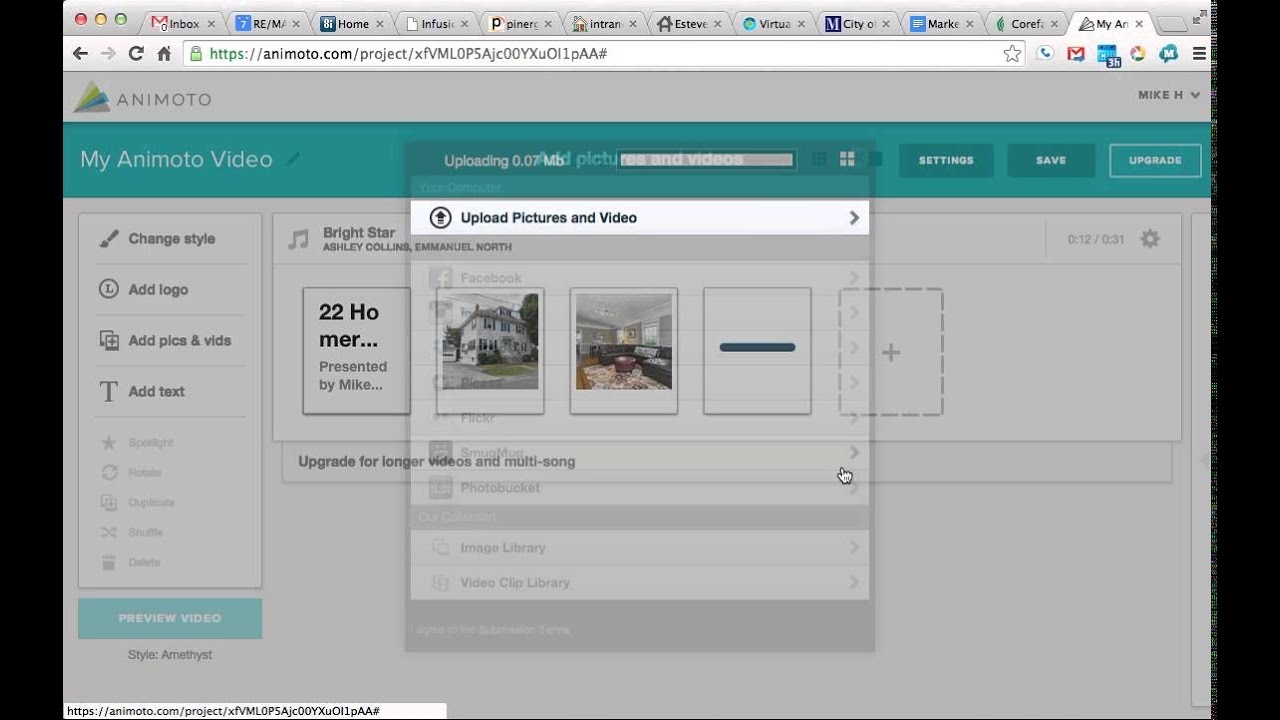This screenshot has width=1280, height=720.
Task: Select the 22 Ho mer... title card
Action: pos(356,351)
